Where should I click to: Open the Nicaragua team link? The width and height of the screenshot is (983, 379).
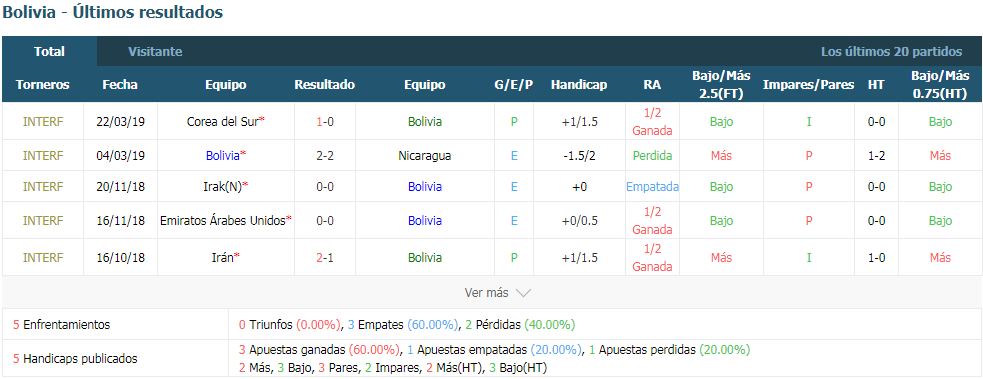point(424,155)
